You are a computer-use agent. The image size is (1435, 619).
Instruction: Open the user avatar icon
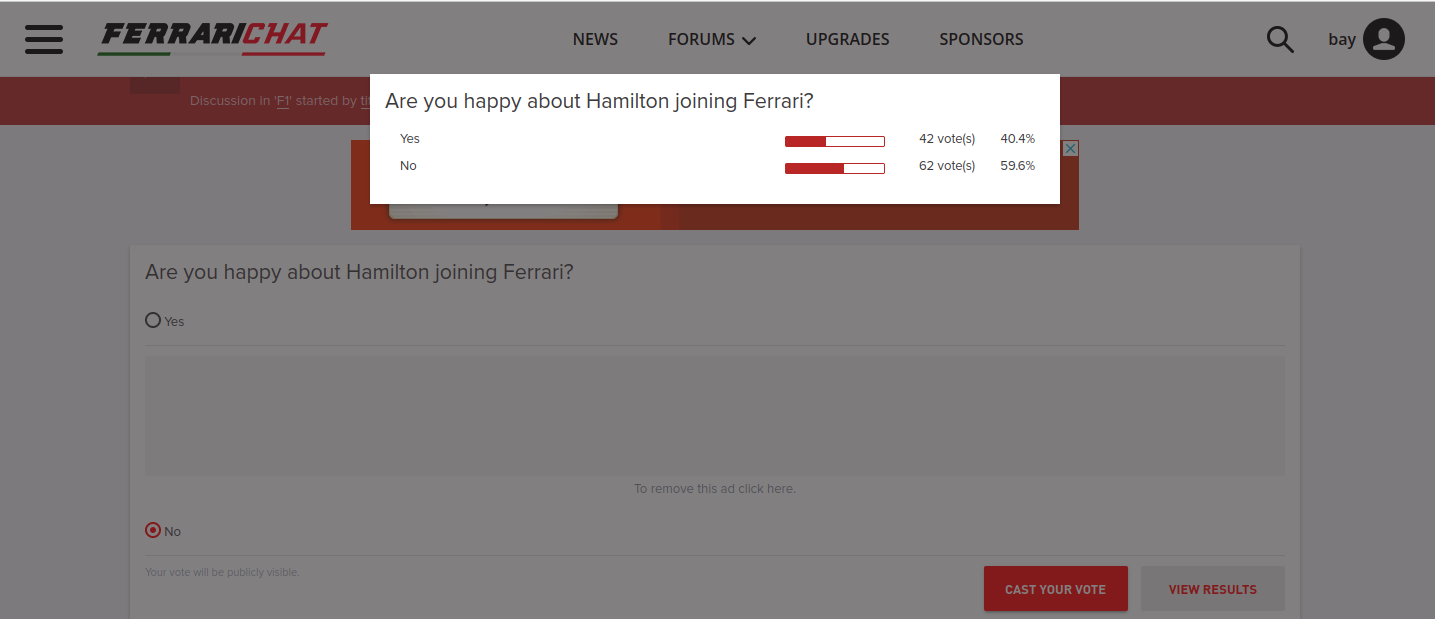[x=1384, y=39]
